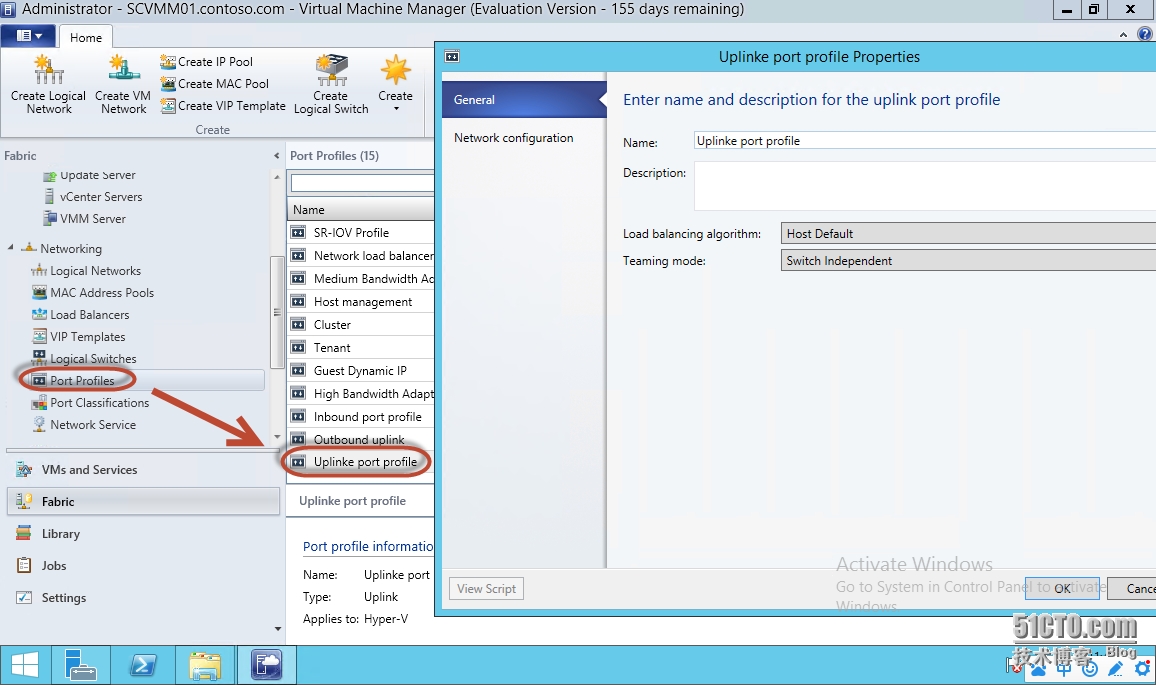Image resolution: width=1156 pixels, height=685 pixels.
Task: Click Virtual Machine Manager taskbar icon
Action: coord(266,665)
